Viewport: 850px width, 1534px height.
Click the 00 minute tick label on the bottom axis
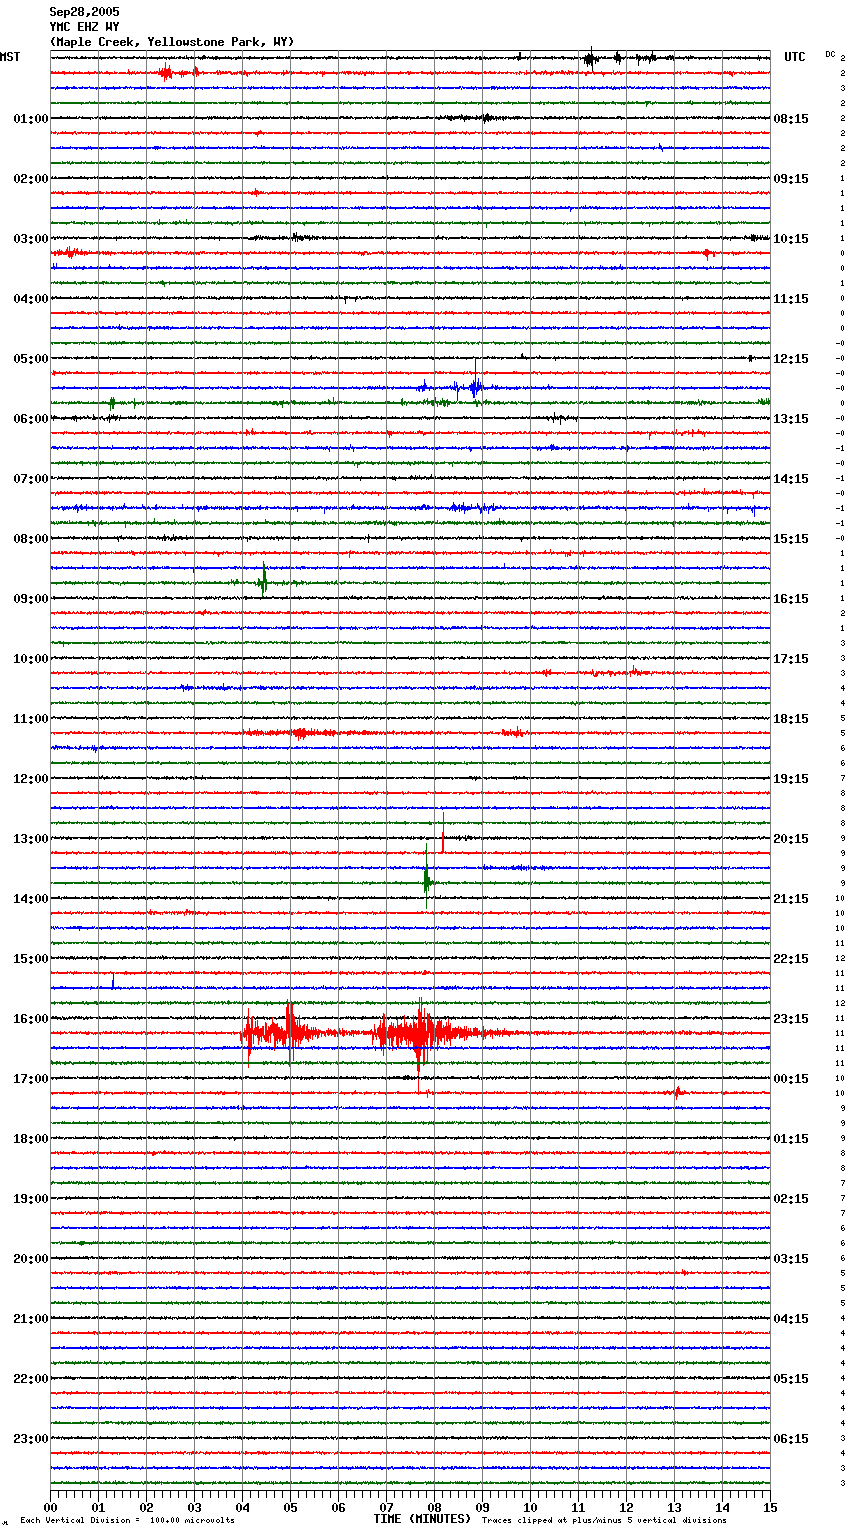pyautogui.click(x=51, y=1507)
